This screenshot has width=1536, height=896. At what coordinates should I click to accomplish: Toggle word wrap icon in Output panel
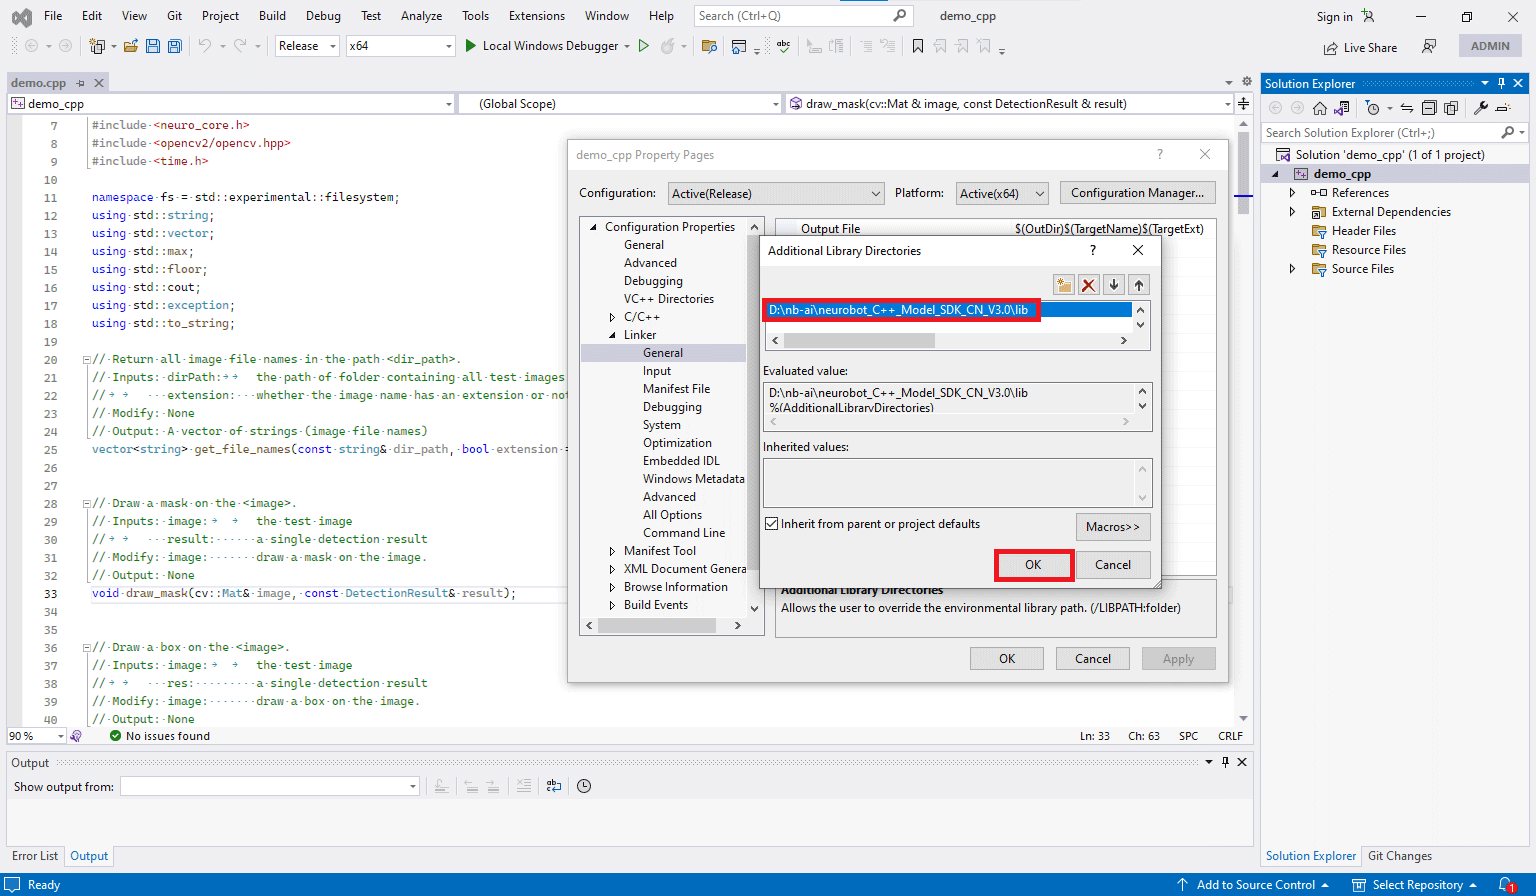pos(554,787)
